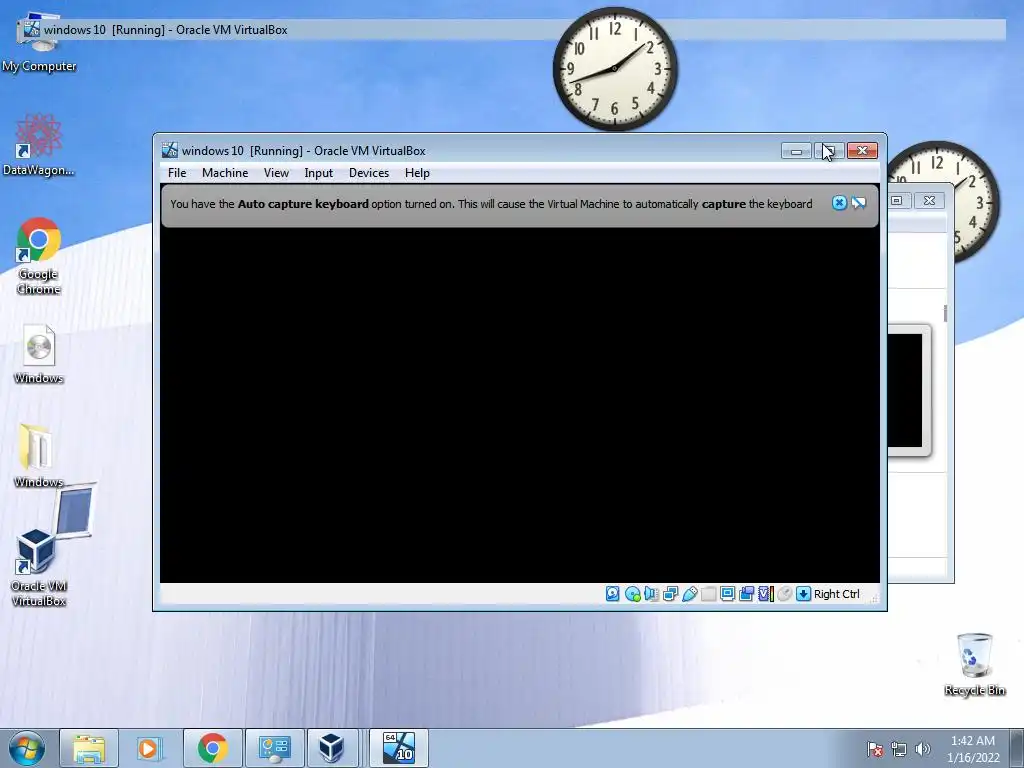The height and width of the screenshot is (768, 1024).
Task: Click the USB devices status icon
Action: [690, 594]
